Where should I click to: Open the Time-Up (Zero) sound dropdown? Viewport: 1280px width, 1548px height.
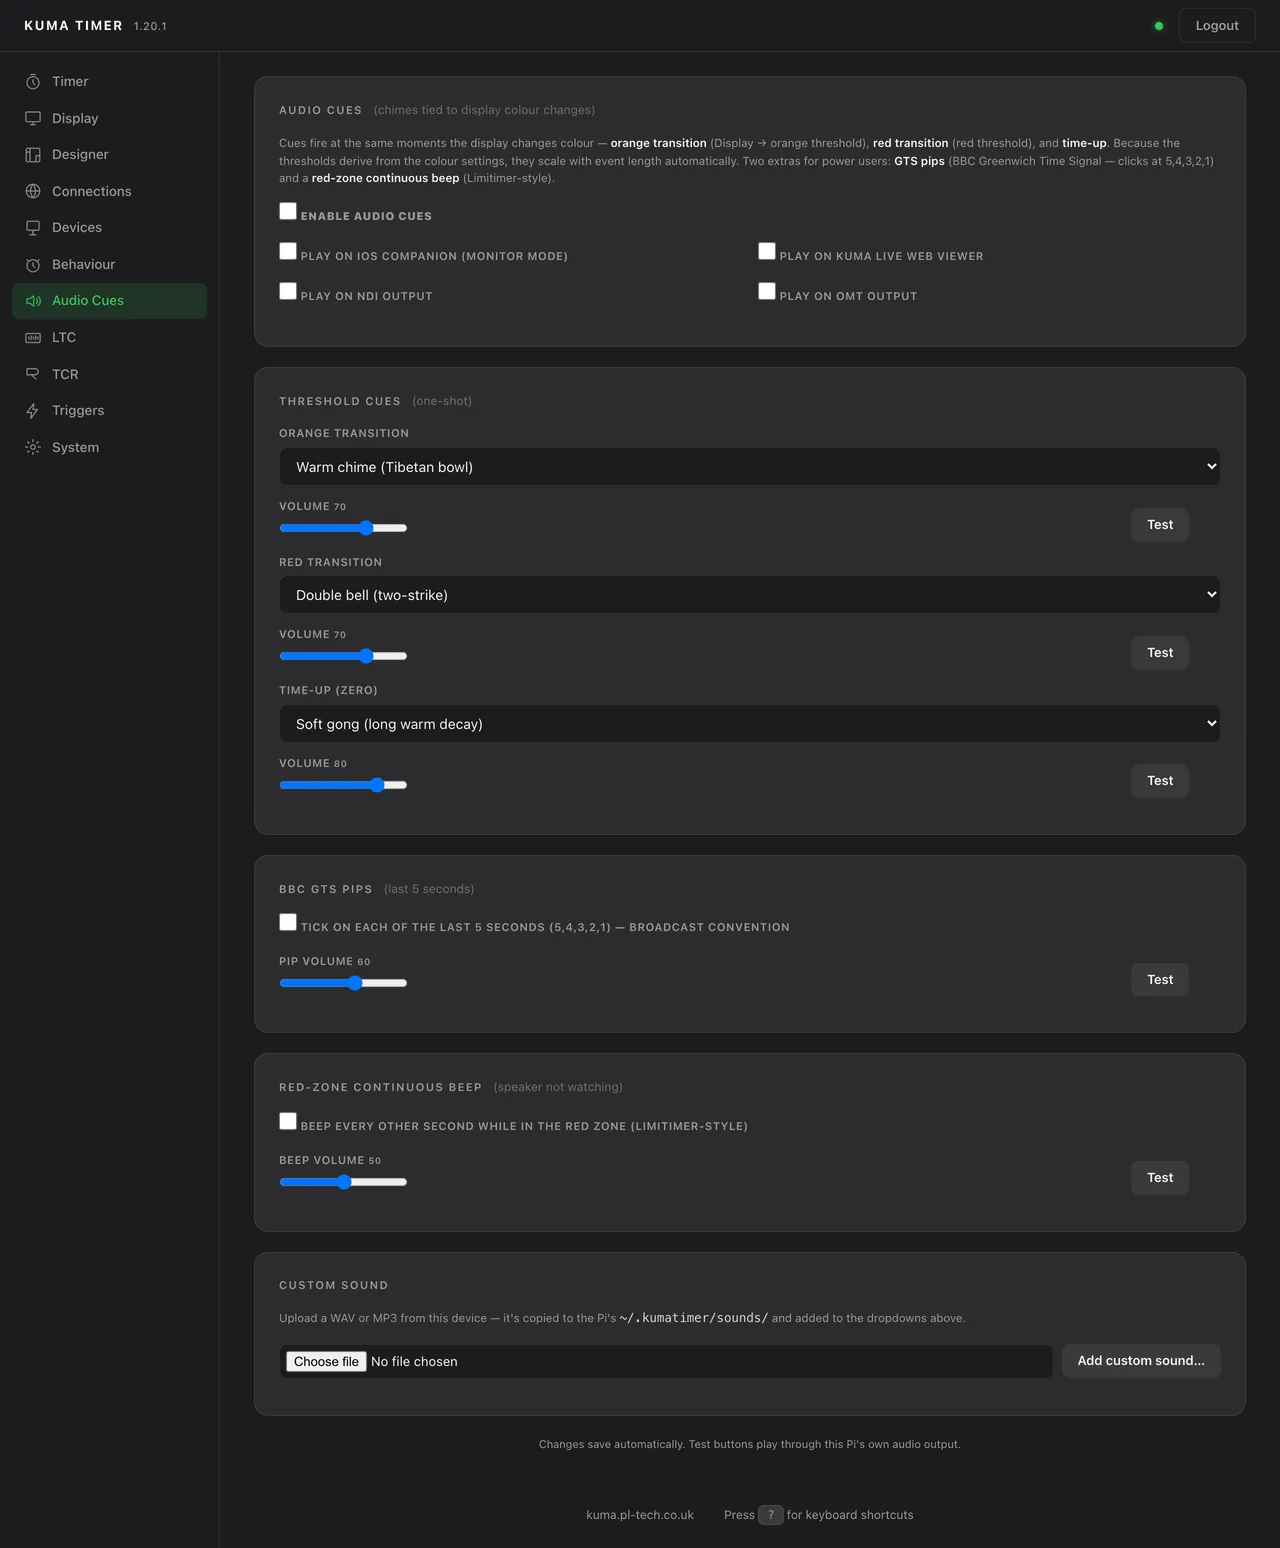tap(749, 723)
